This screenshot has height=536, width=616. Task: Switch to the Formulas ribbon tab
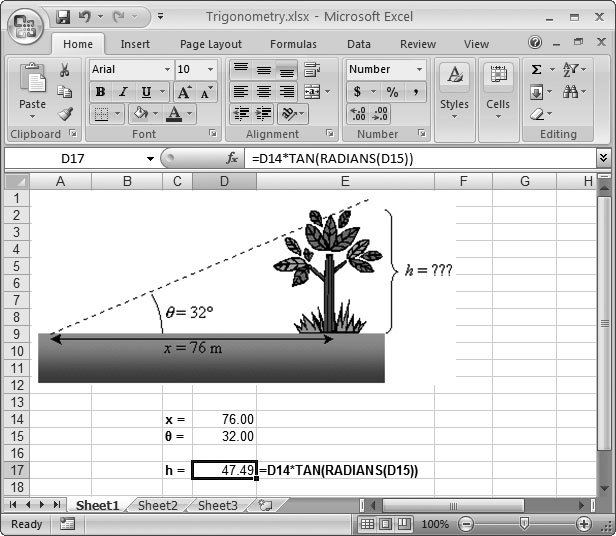(x=292, y=44)
